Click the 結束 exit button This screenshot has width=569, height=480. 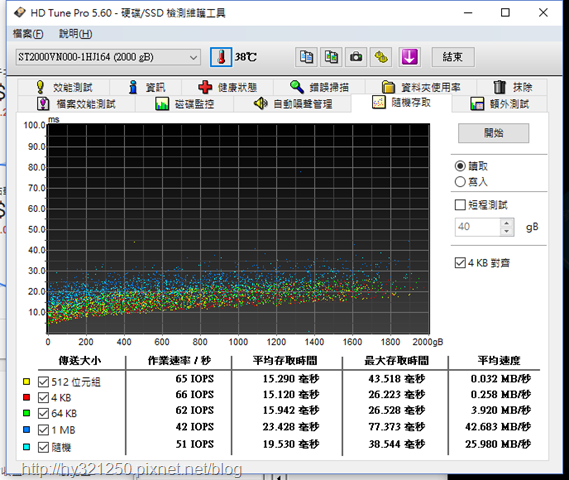tap(453, 57)
